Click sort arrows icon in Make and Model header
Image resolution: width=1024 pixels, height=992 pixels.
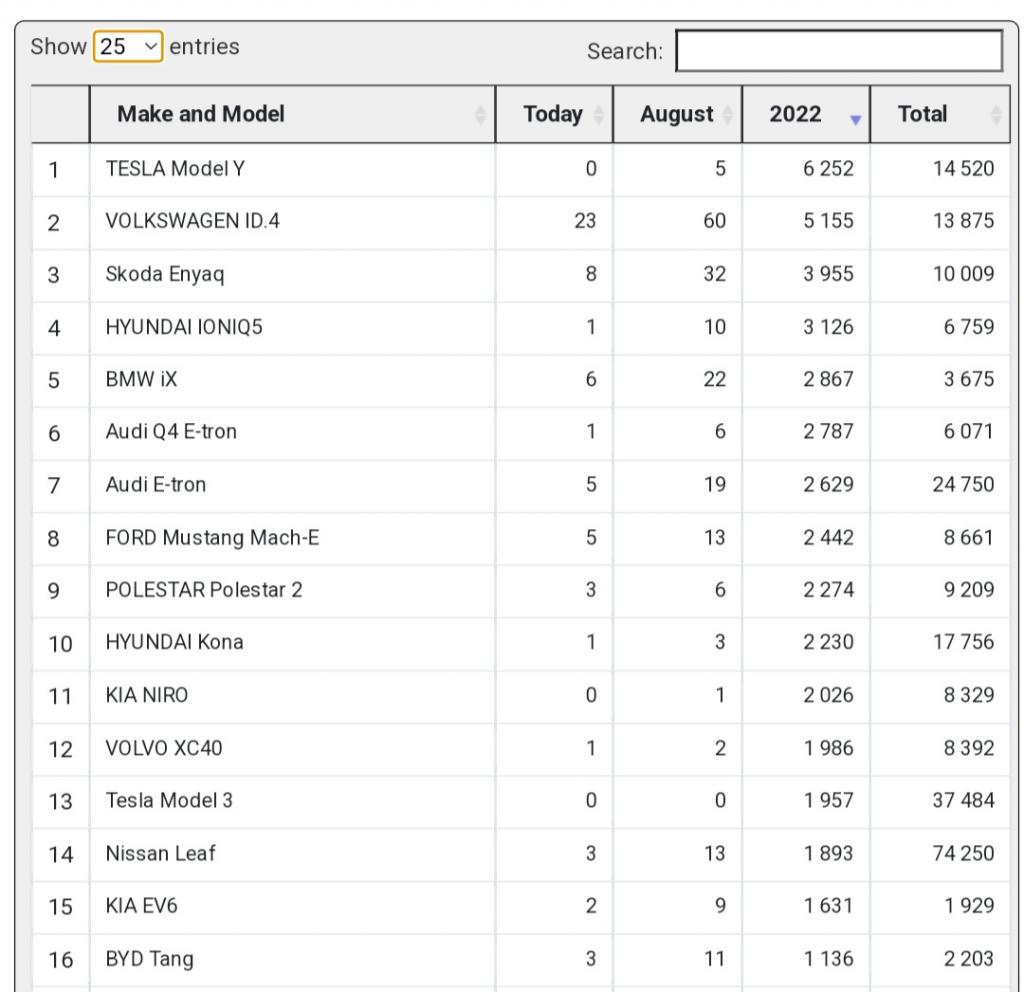[480, 115]
